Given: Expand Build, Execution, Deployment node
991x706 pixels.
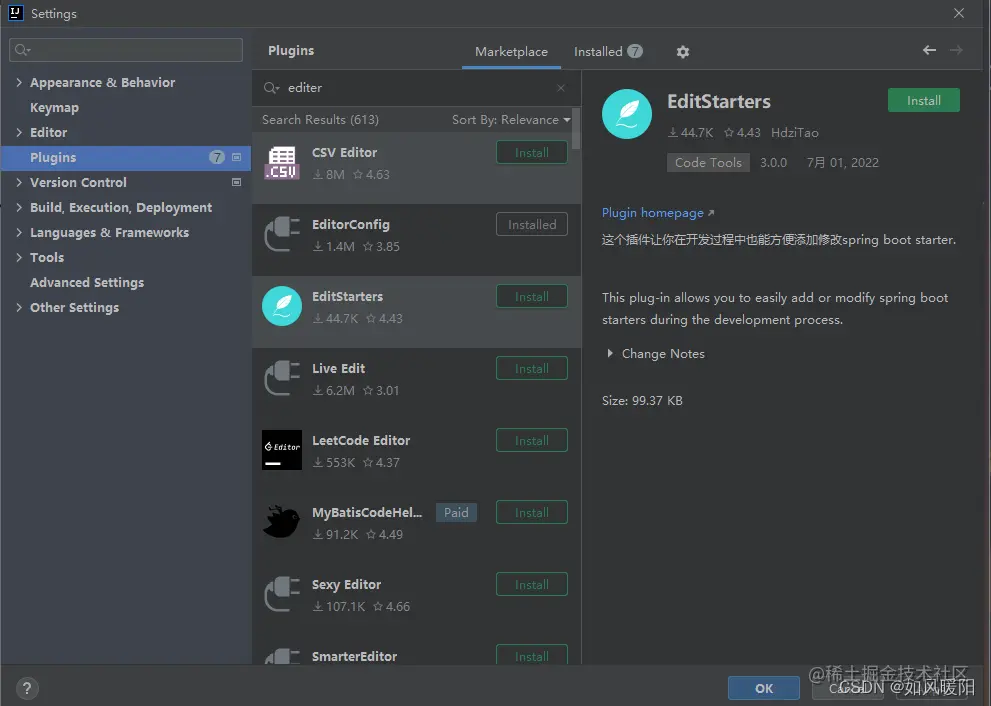Looking at the screenshot, I should point(19,207).
